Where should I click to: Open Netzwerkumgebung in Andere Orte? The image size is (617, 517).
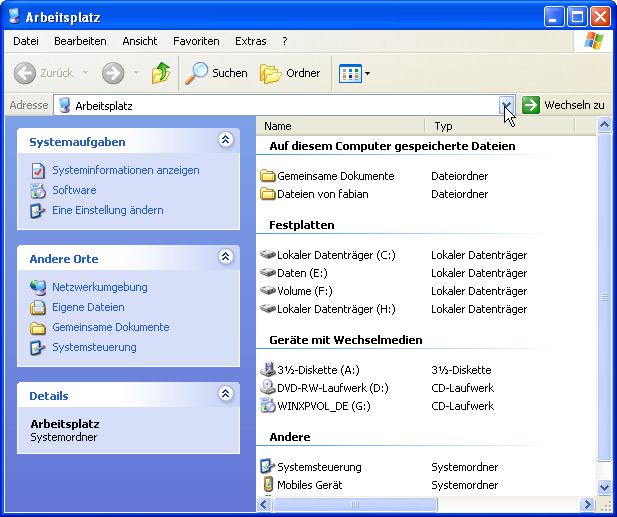[x=100, y=287]
